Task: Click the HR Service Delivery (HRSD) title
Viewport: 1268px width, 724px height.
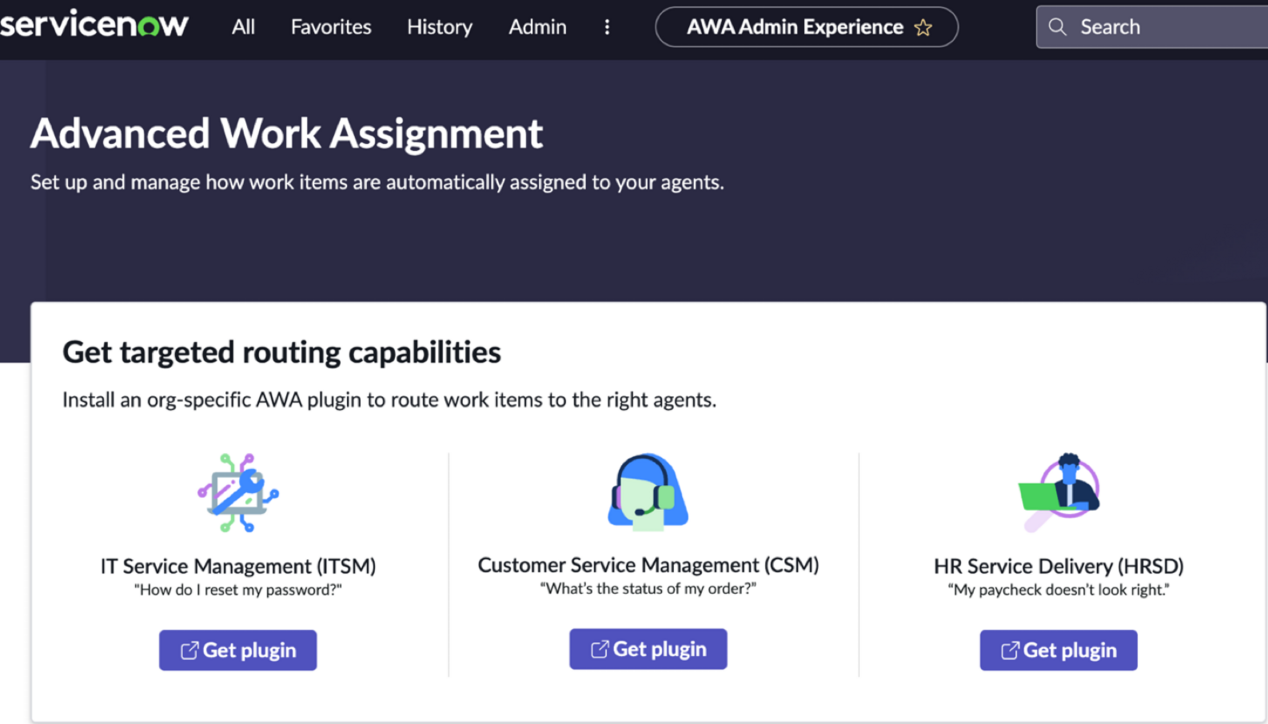Action: tap(1058, 566)
